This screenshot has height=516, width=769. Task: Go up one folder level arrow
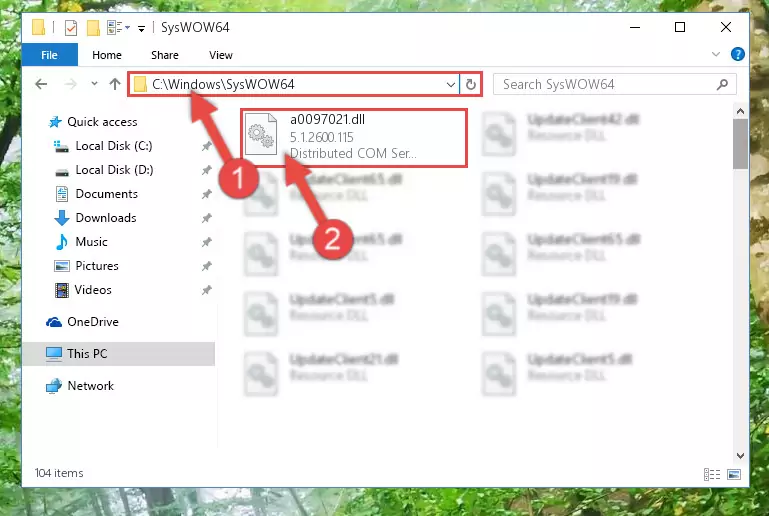pos(115,84)
